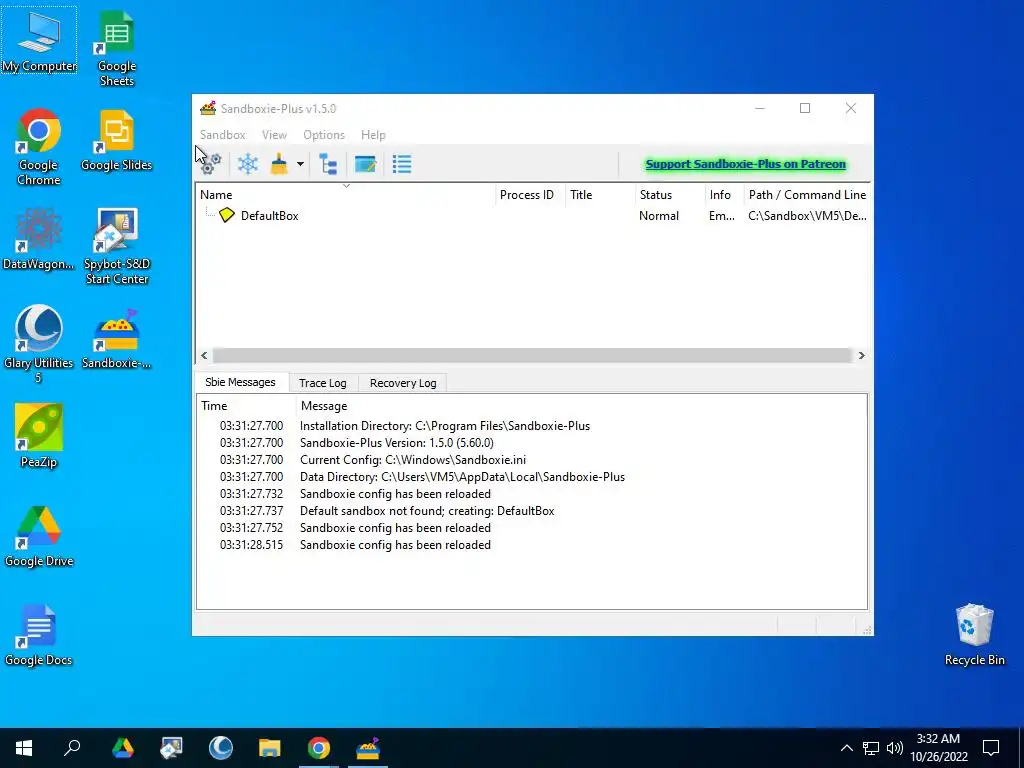This screenshot has height=768, width=1024.
Task: Click the horizontal scrollbar right arrow
Action: (861, 355)
